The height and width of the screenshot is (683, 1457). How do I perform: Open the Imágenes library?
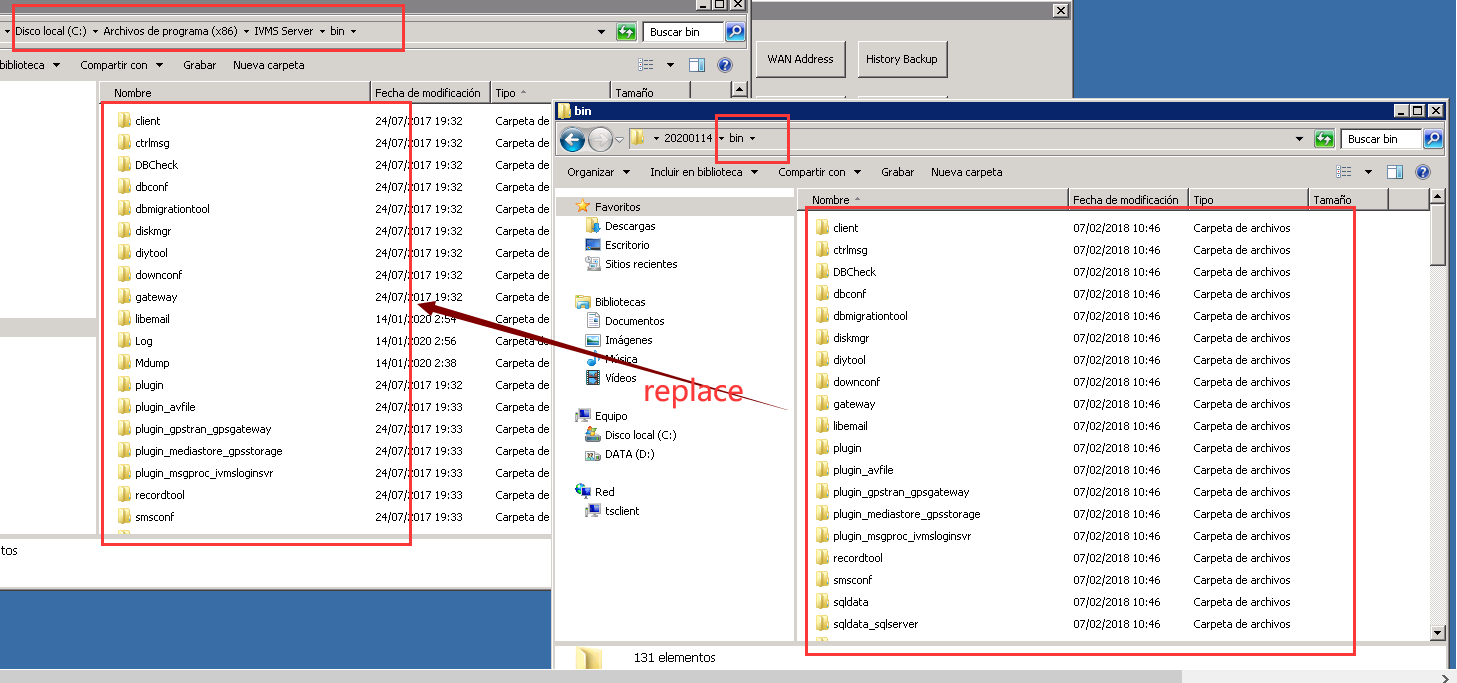coord(628,340)
